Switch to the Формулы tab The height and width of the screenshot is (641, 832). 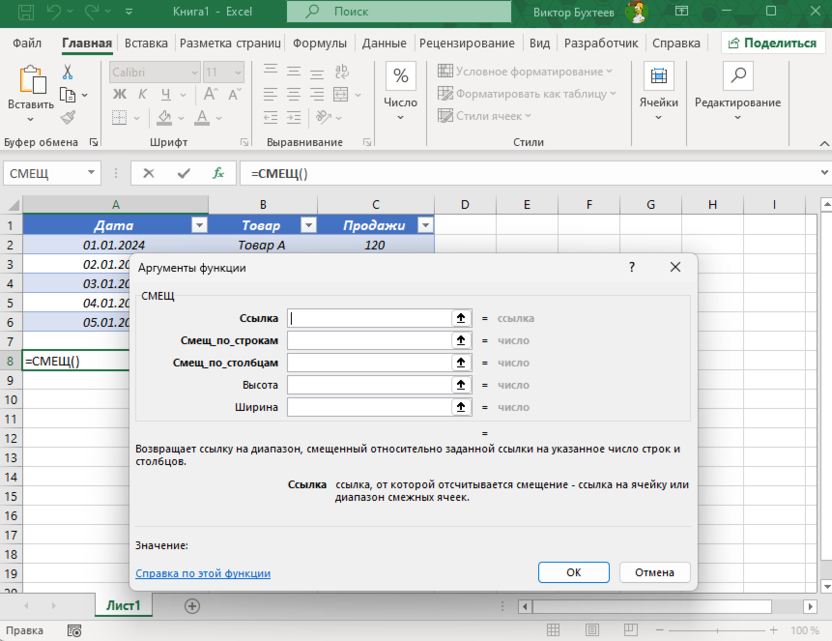point(320,43)
